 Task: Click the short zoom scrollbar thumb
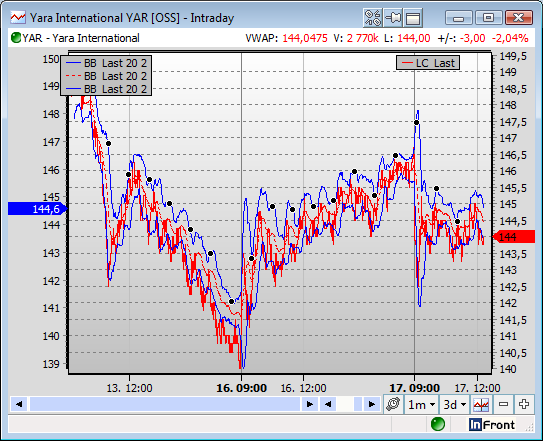(x=358, y=404)
